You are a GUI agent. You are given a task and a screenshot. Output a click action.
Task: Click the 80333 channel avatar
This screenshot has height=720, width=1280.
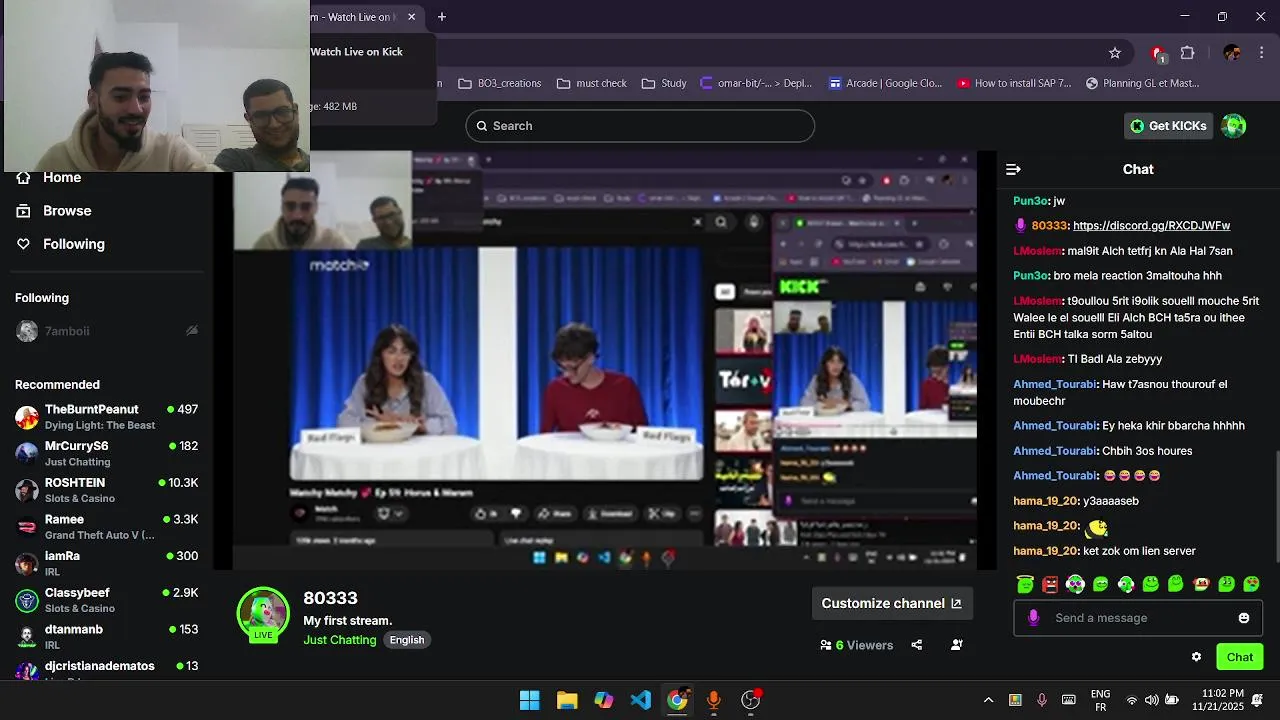tap(263, 613)
